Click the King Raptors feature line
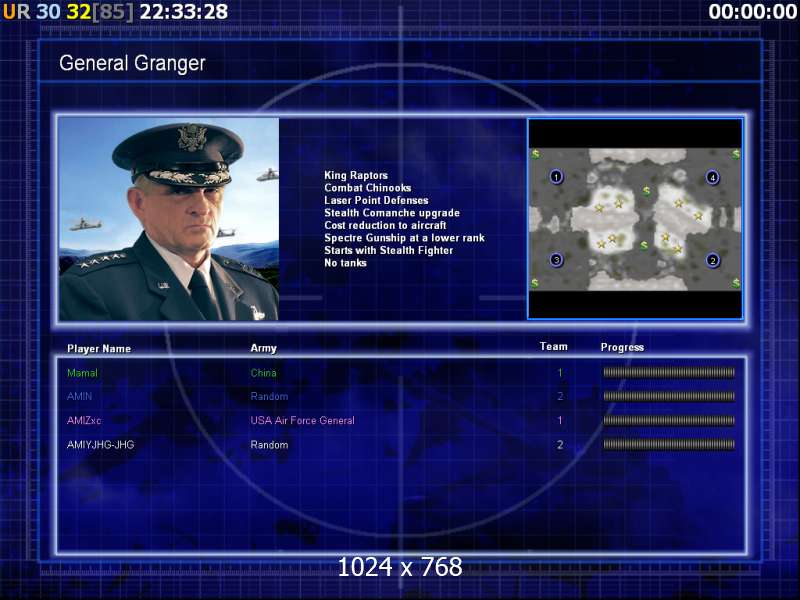The height and width of the screenshot is (600, 800). point(356,176)
